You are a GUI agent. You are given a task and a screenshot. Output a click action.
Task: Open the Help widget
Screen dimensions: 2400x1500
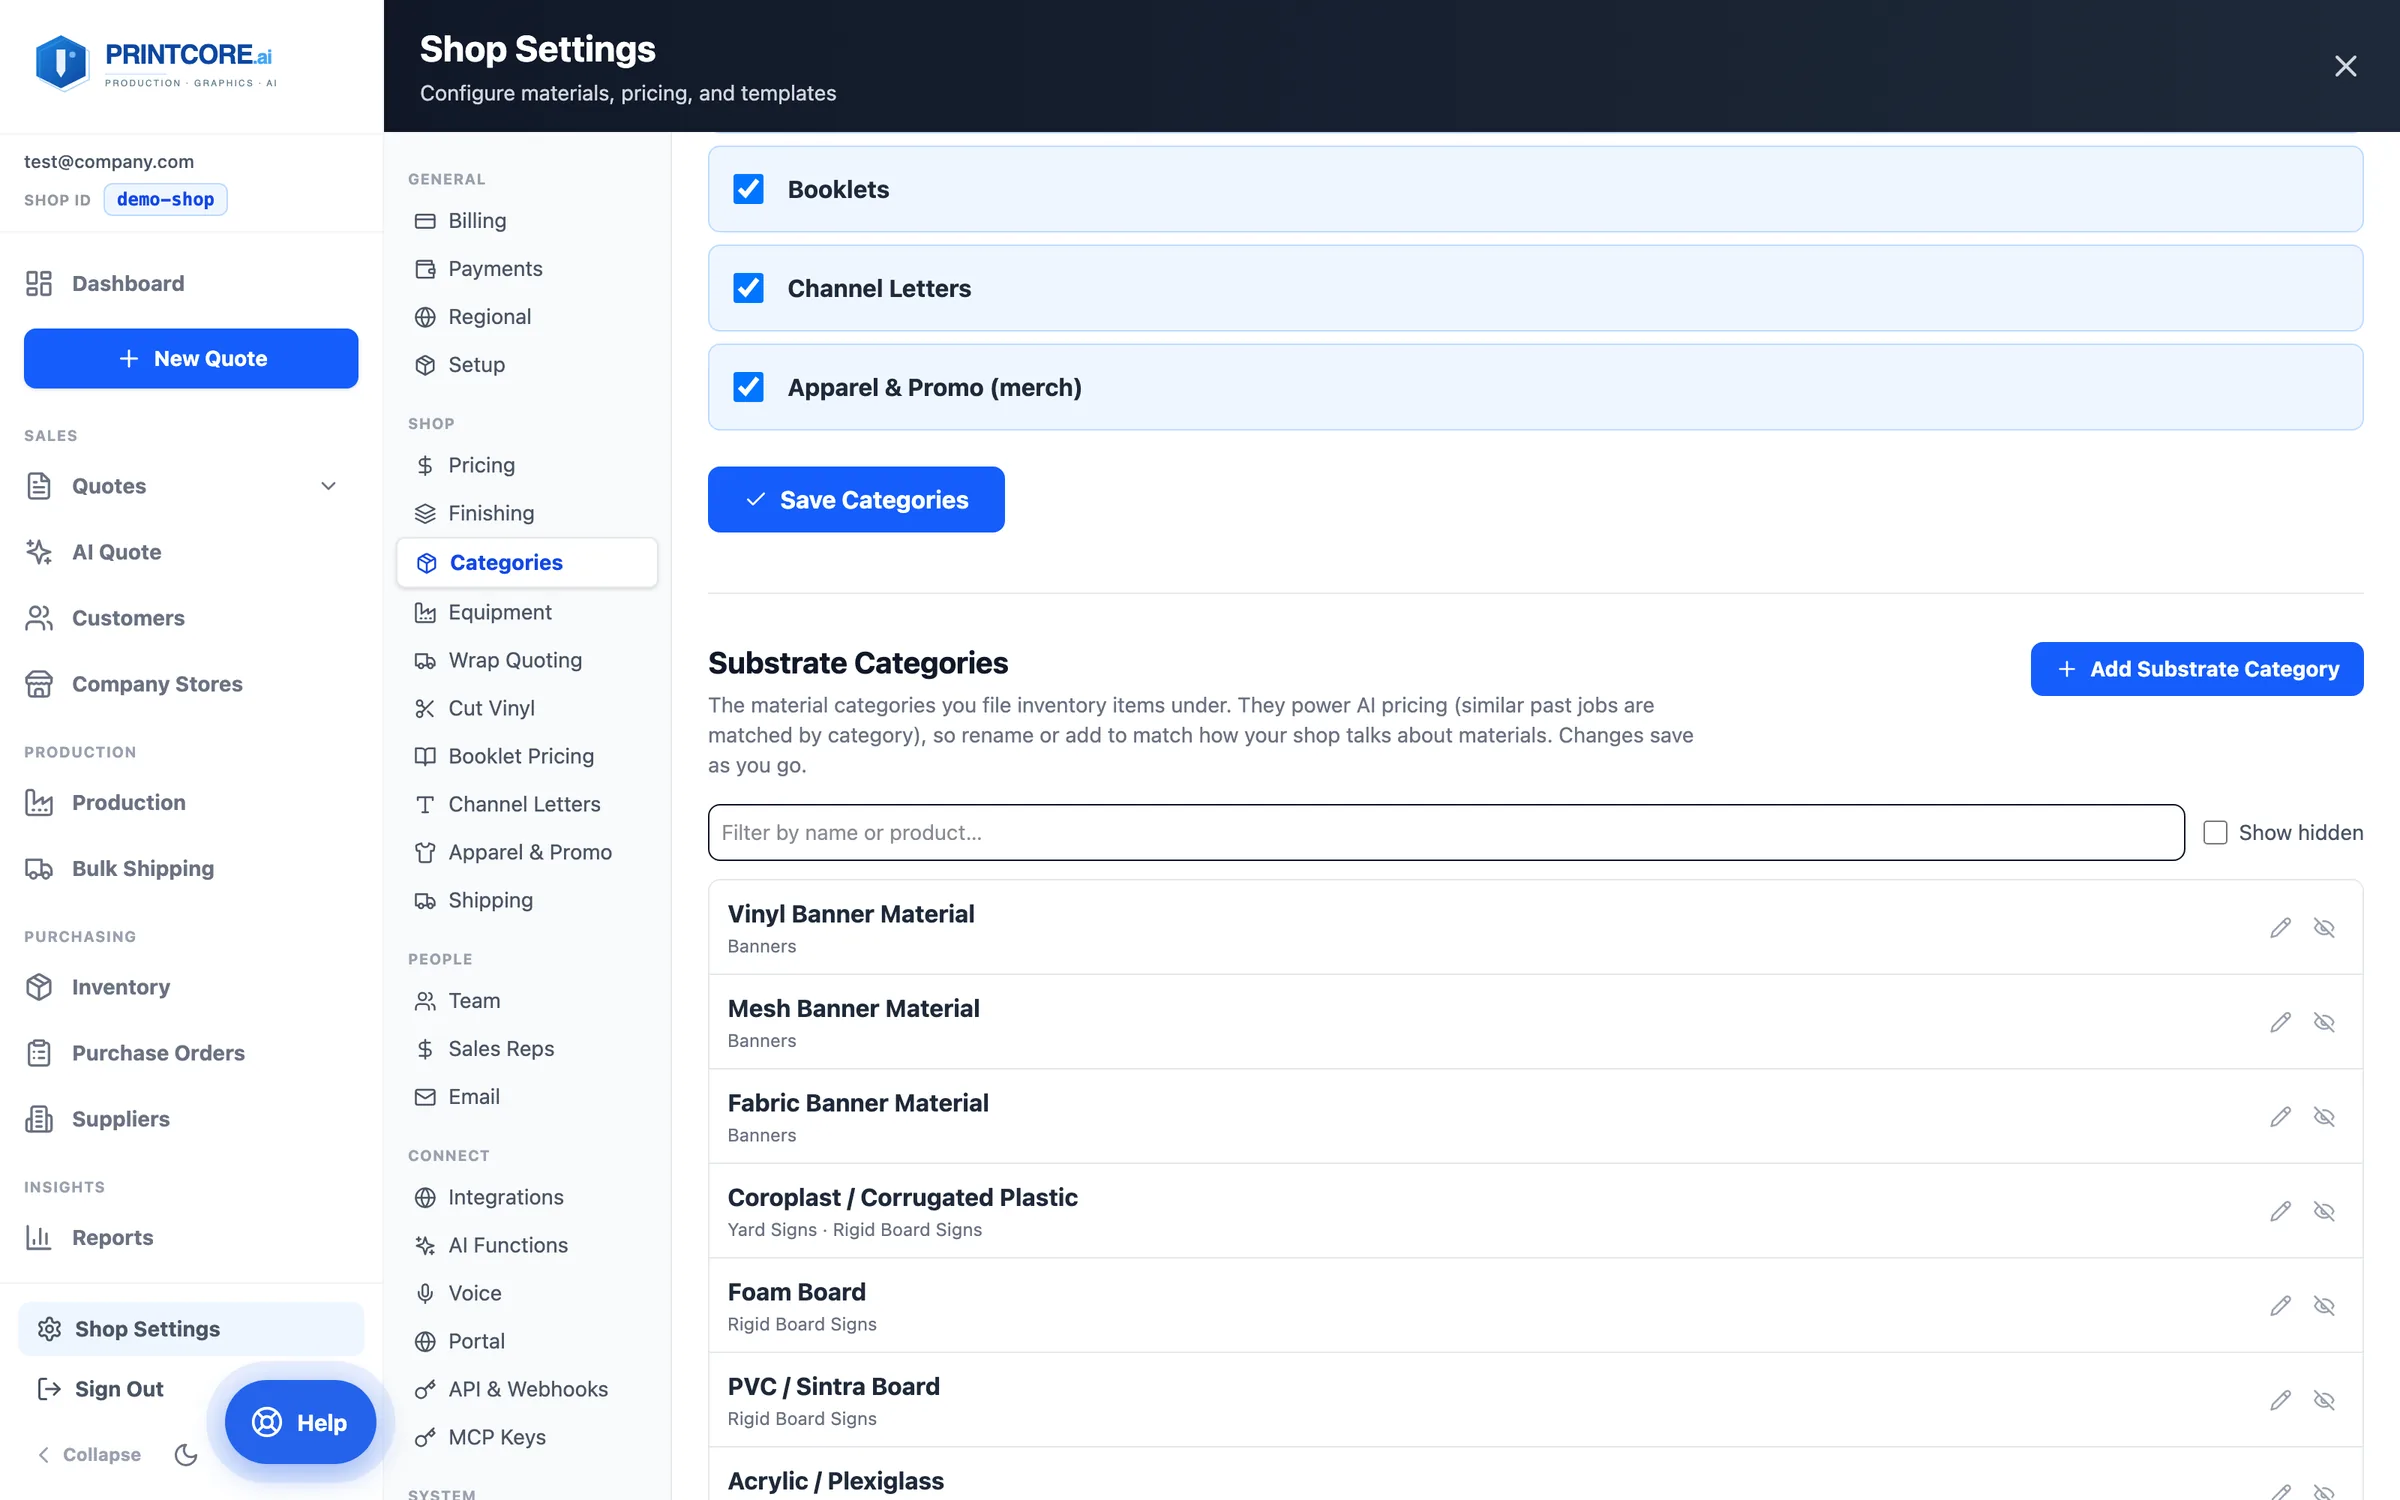300,1422
